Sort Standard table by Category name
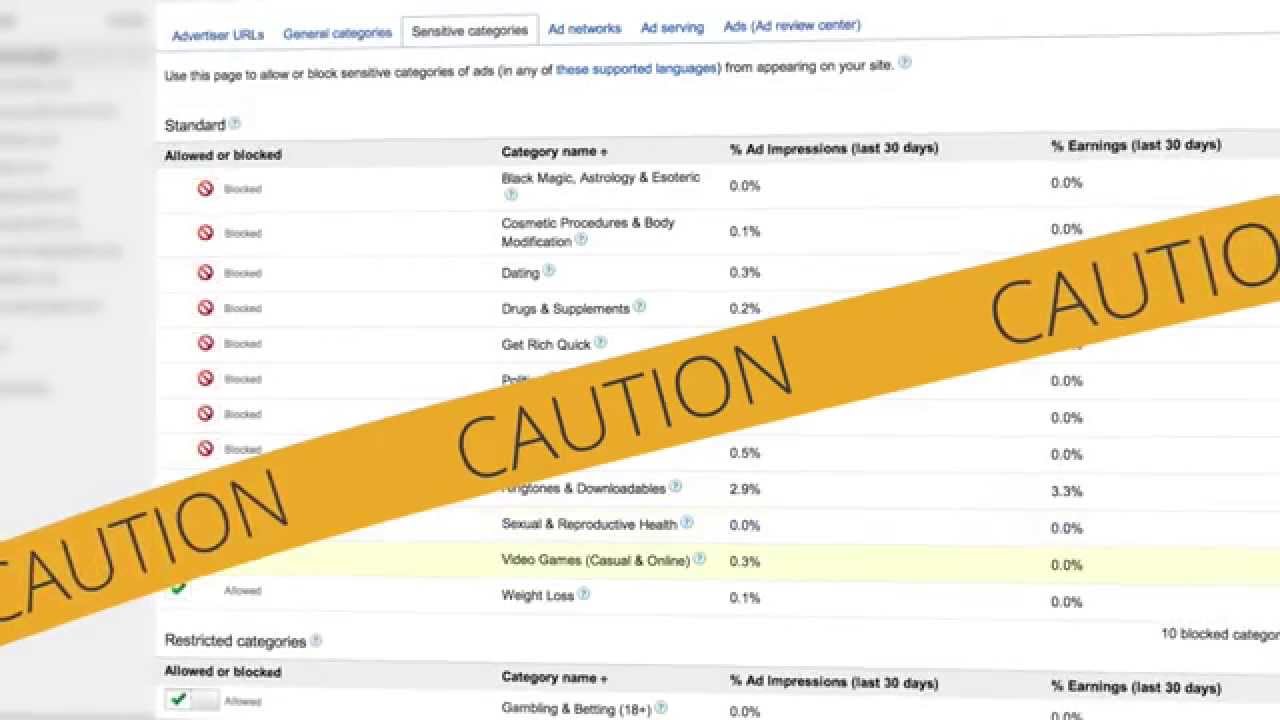This screenshot has height=720, width=1280. coord(554,152)
